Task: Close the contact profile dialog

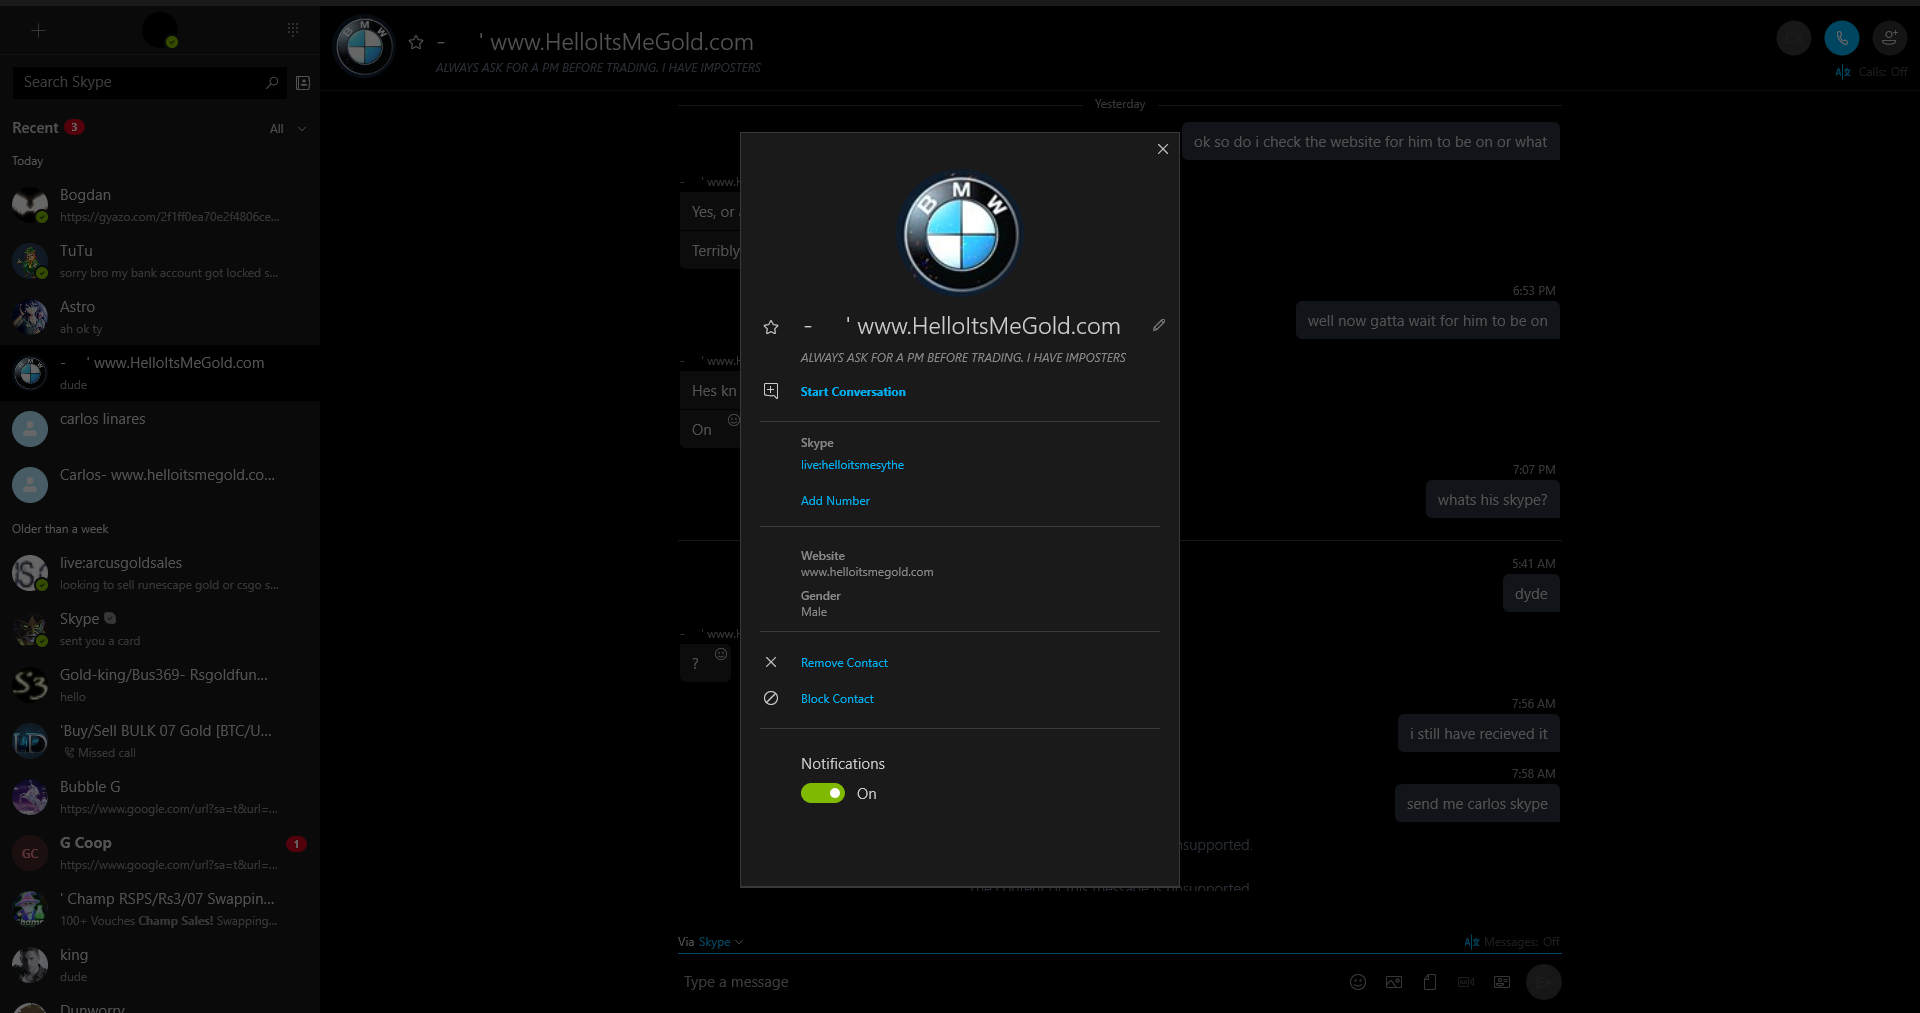Action: (x=1162, y=149)
